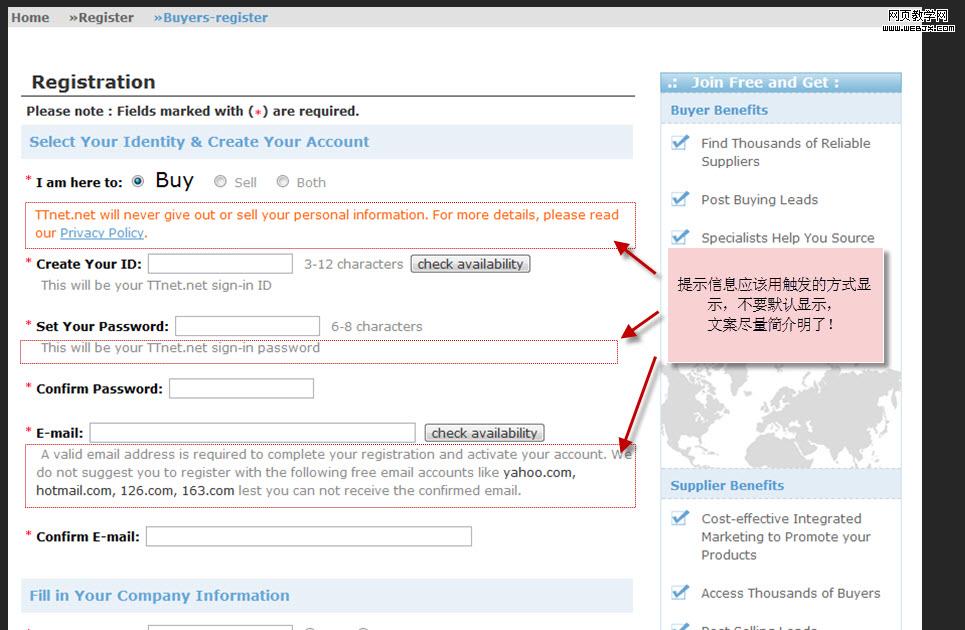Go to Home breadcrumb
This screenshot has width=965, height=630.
pyautogui.click(x=30, y=17)
